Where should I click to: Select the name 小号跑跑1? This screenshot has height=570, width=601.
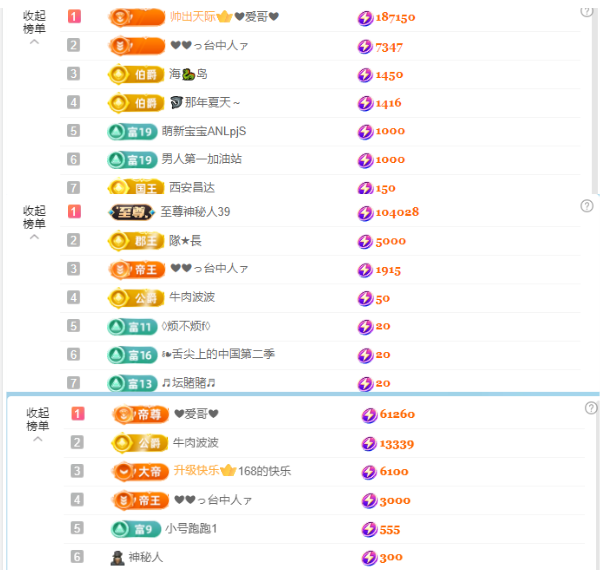click(191, 529)
